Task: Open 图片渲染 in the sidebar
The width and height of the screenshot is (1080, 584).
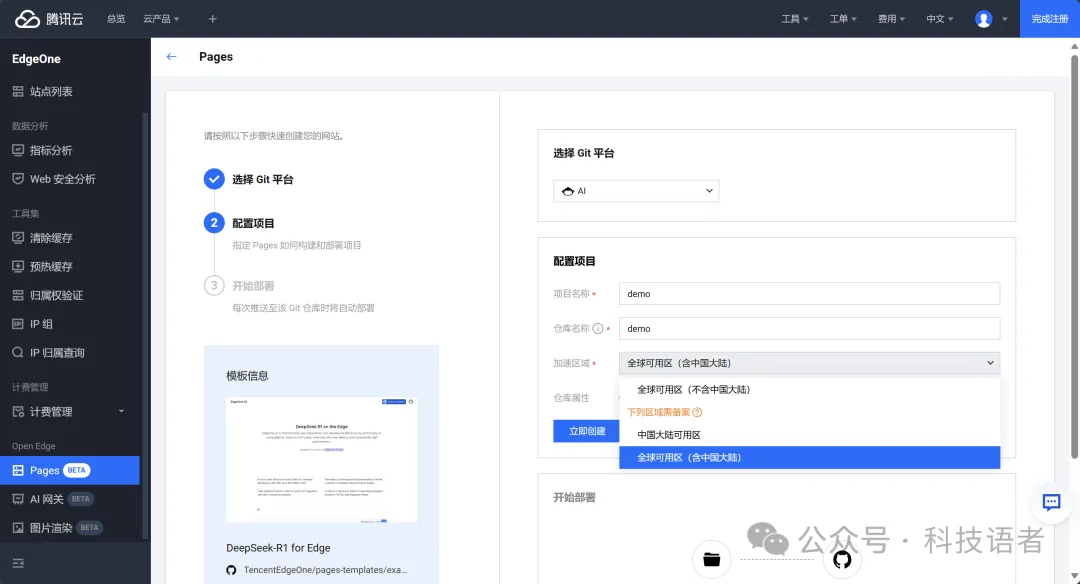Action: pos(51,528)
